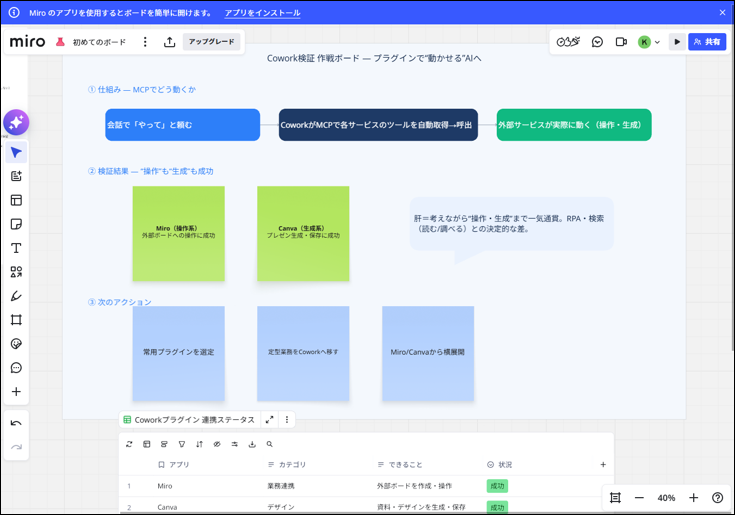Select the blue 会話で「やって」と頼む shape
The width and height of the screenshot is (735, 515).
click(182, 125)
